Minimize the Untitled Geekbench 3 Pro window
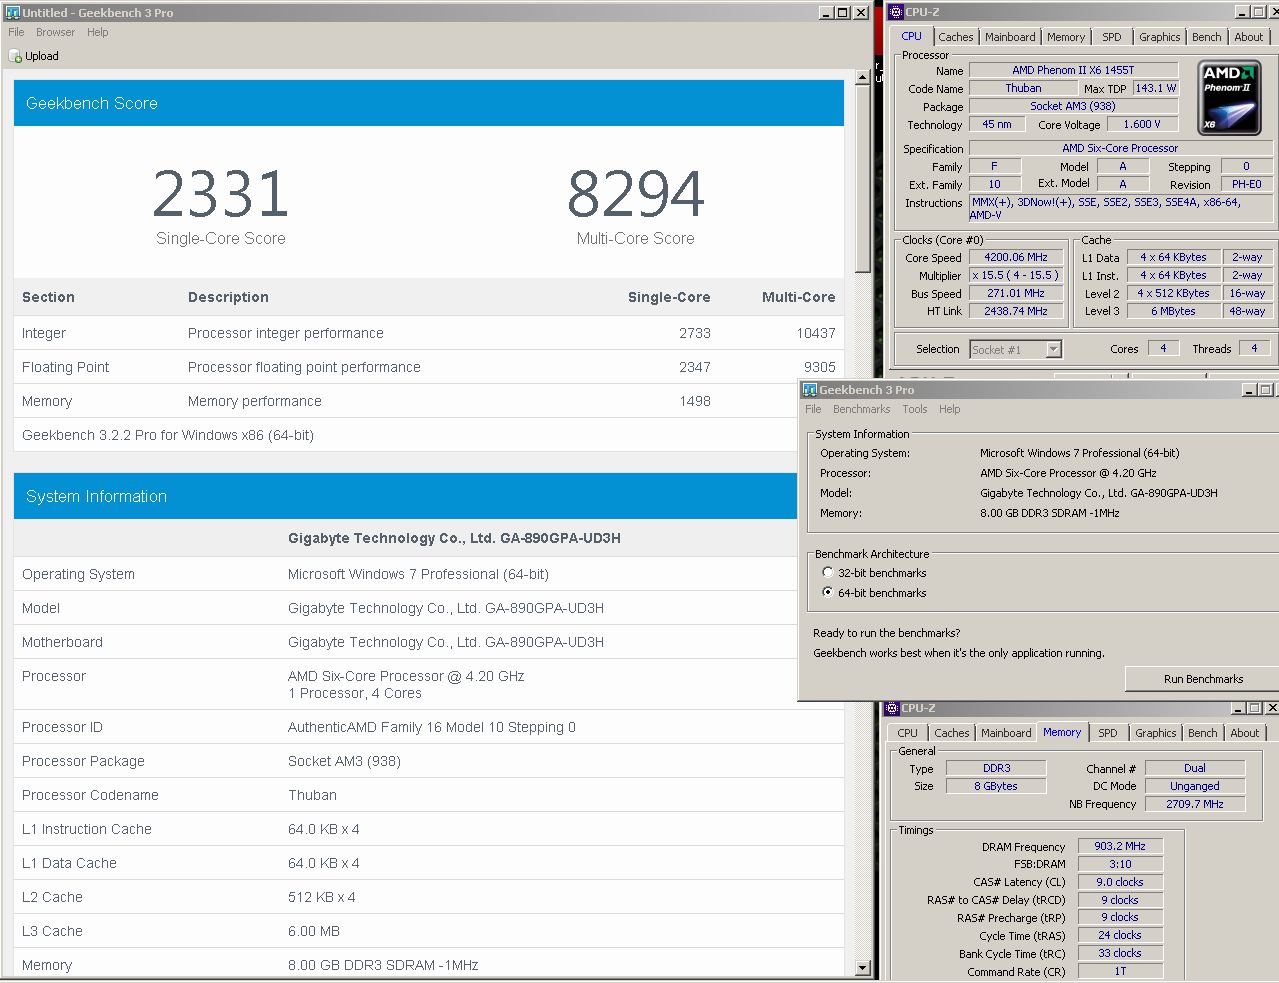 [x=826, y=12]
